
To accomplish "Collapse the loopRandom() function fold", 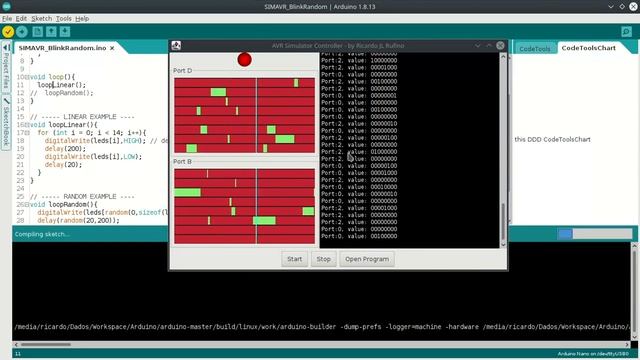I will tap(27, 204).
